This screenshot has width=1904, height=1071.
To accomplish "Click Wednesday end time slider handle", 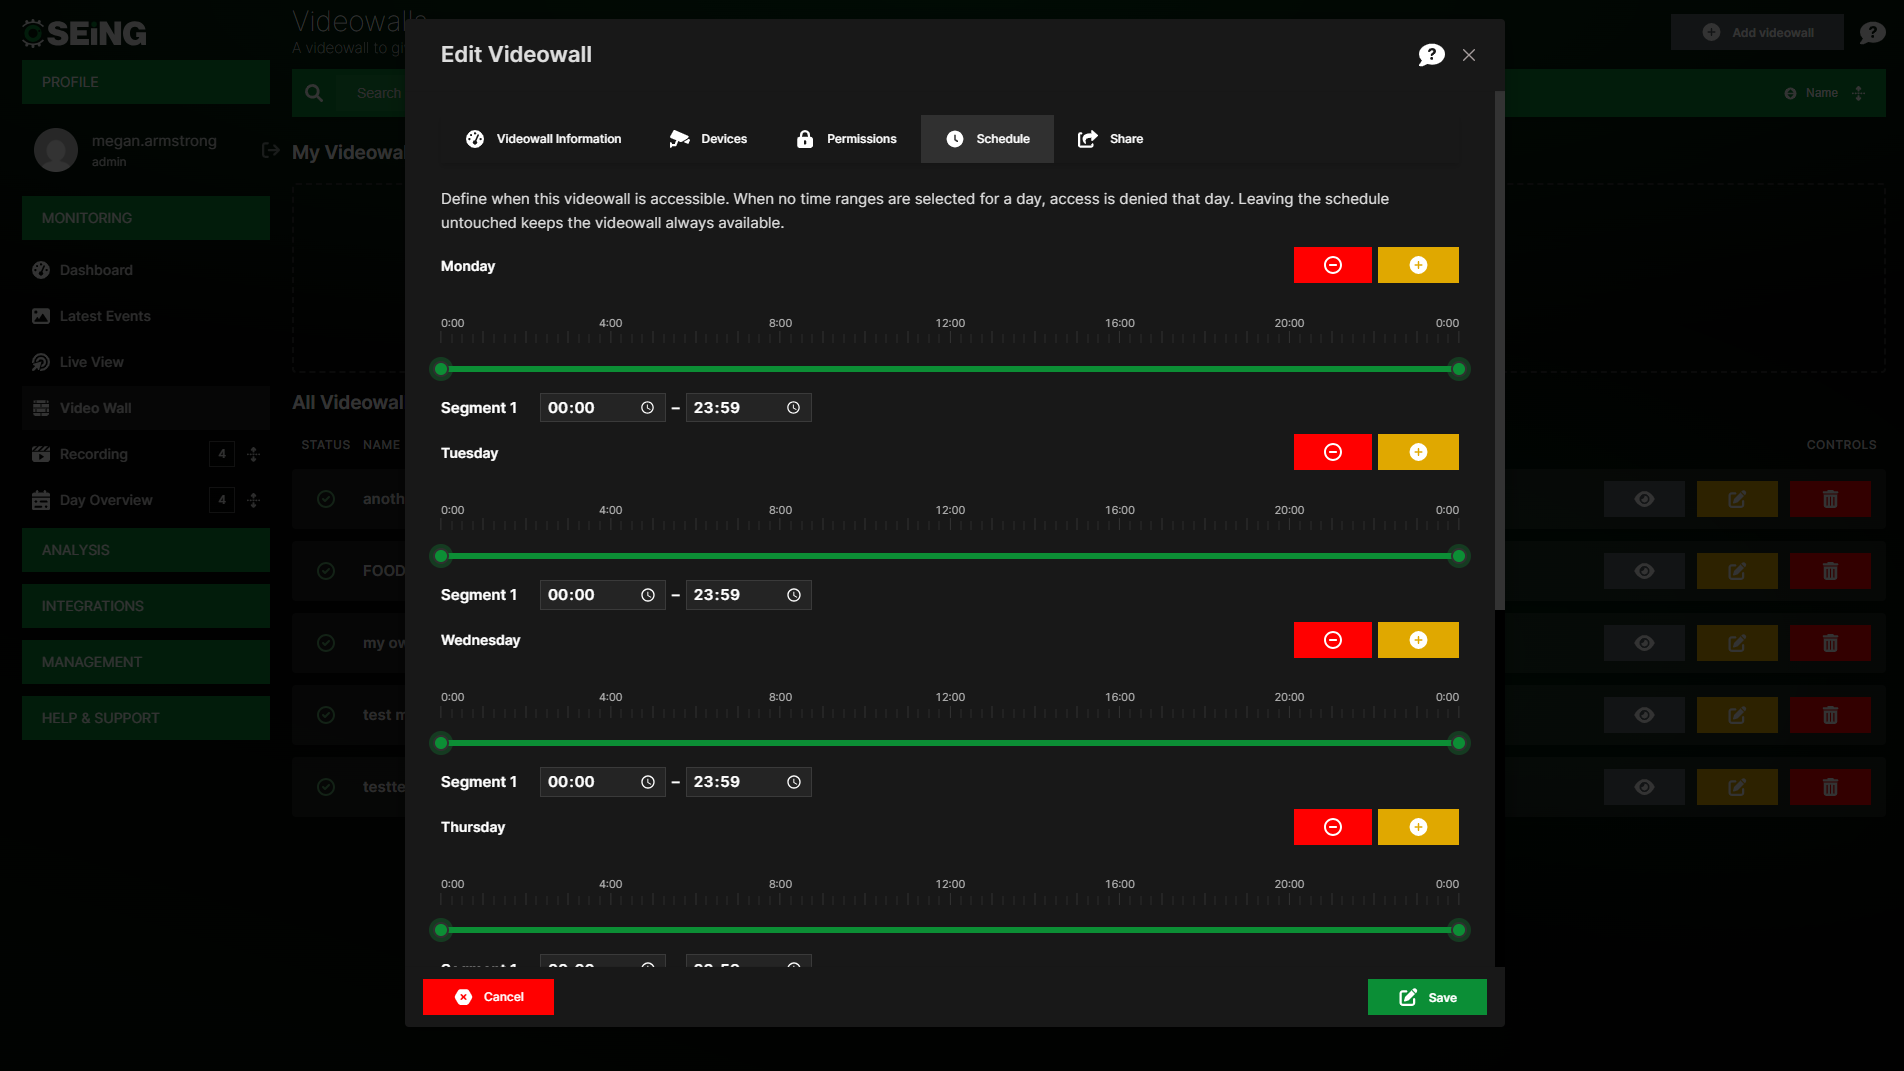I will pyautogui.click(x=1459, y=743).
